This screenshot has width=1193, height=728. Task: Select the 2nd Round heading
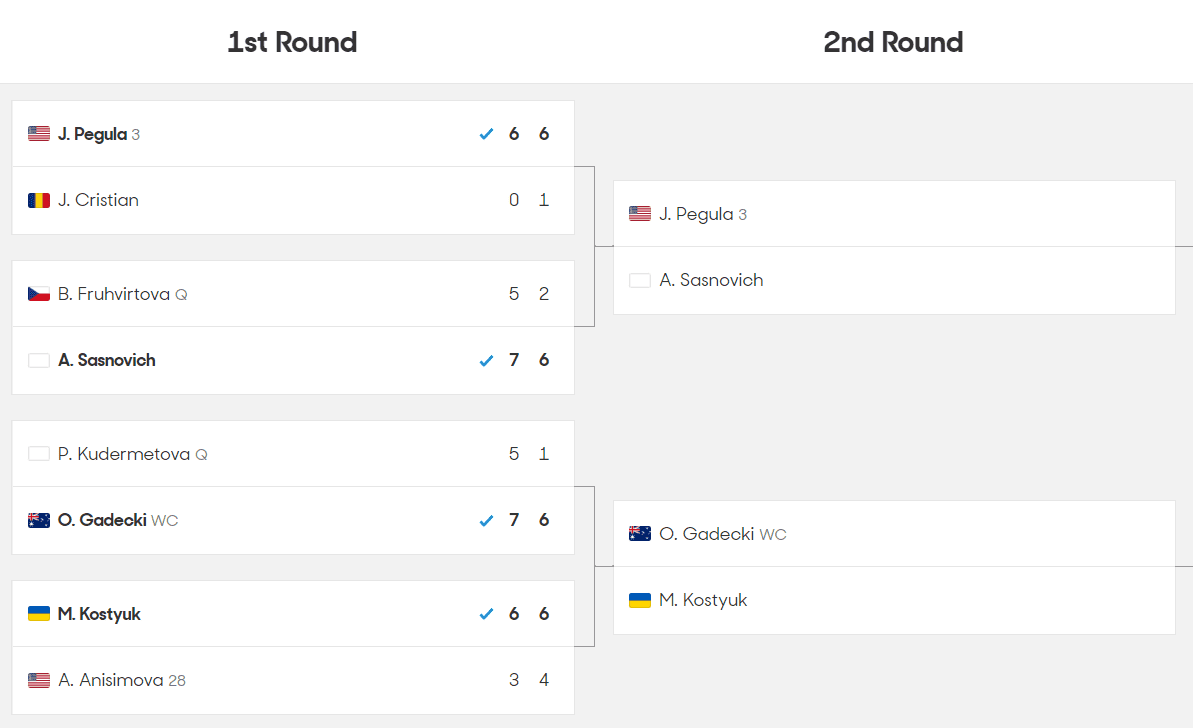[x=893, y=42]
